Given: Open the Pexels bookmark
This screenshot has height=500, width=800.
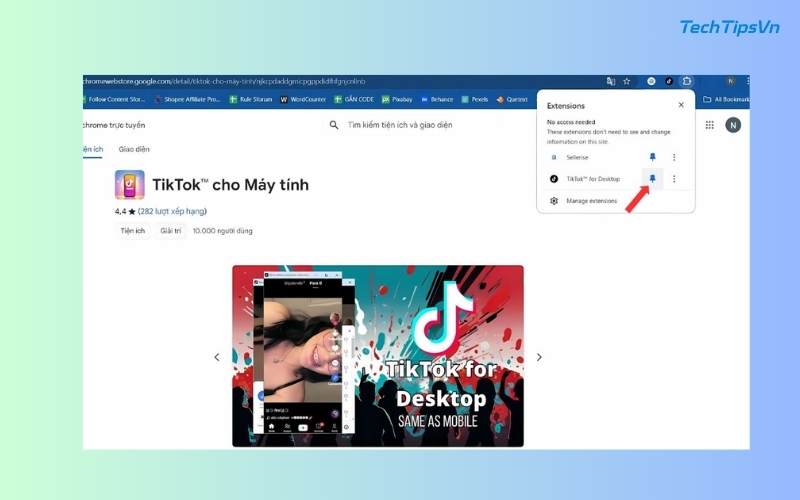Looking at the screenshot, I should pos(475,99).
